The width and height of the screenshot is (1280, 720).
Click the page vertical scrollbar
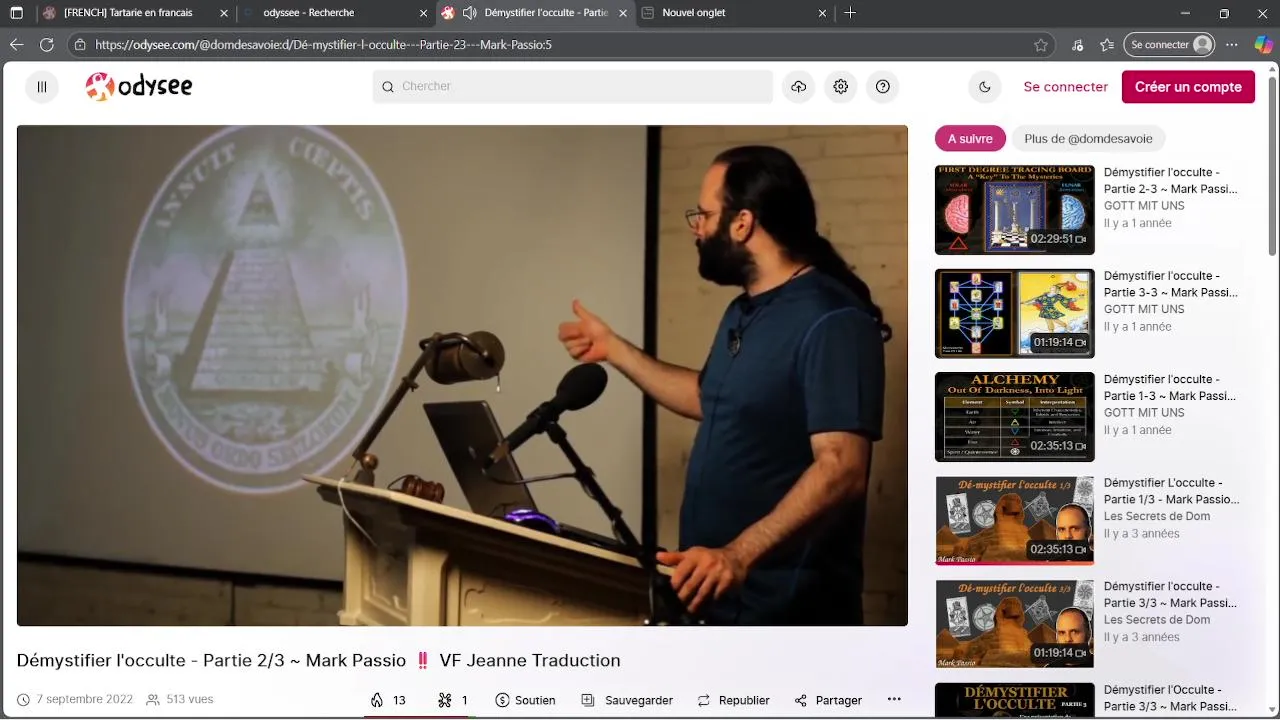[x=1273, y=165]
